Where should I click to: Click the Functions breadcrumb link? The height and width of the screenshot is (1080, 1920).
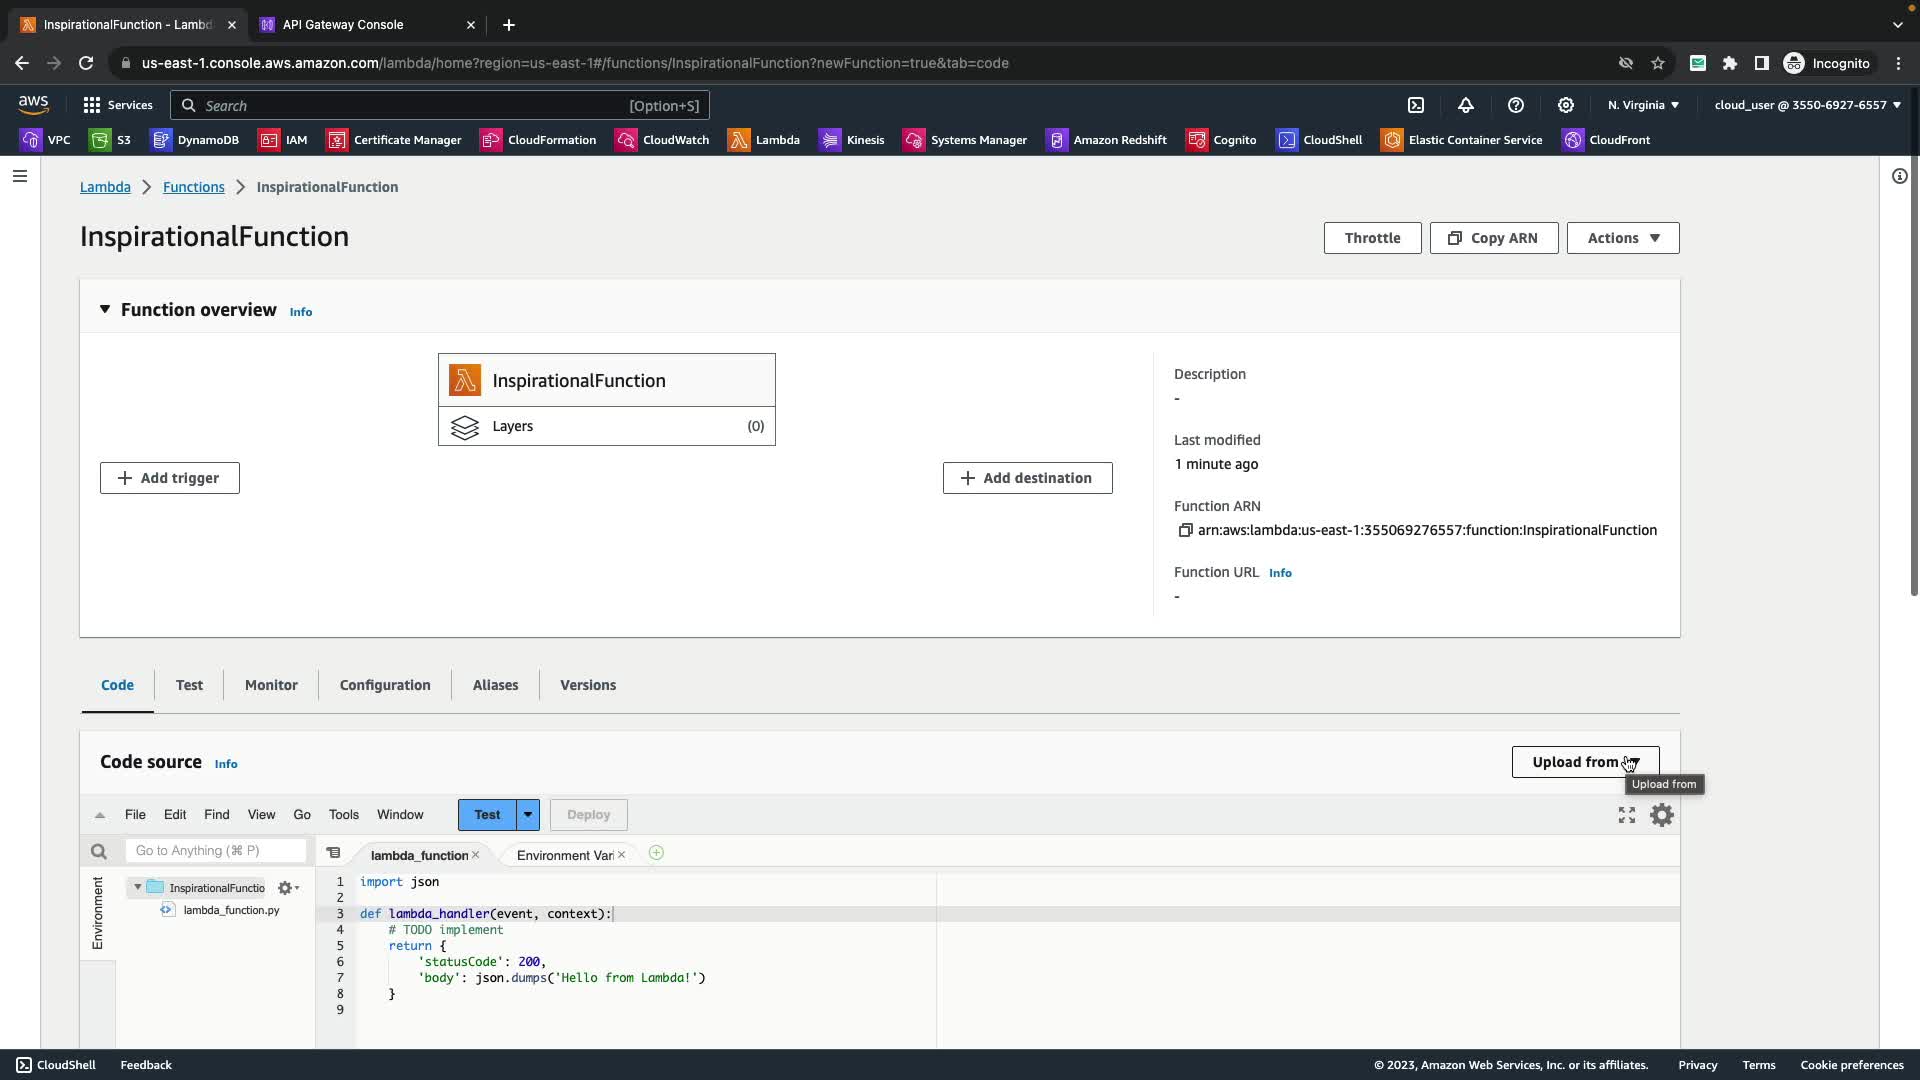(194, 187)
